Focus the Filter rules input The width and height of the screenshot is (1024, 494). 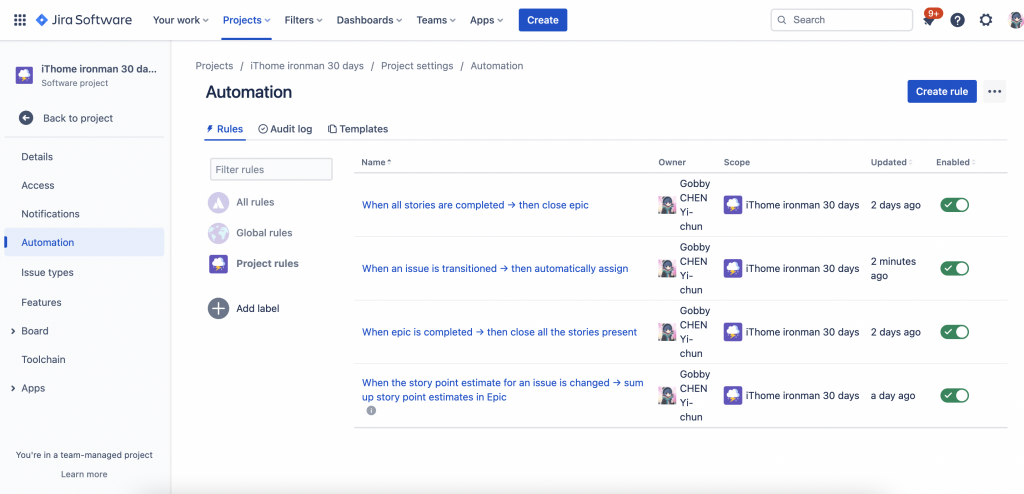pyautogui.click(x=271, y=169)
